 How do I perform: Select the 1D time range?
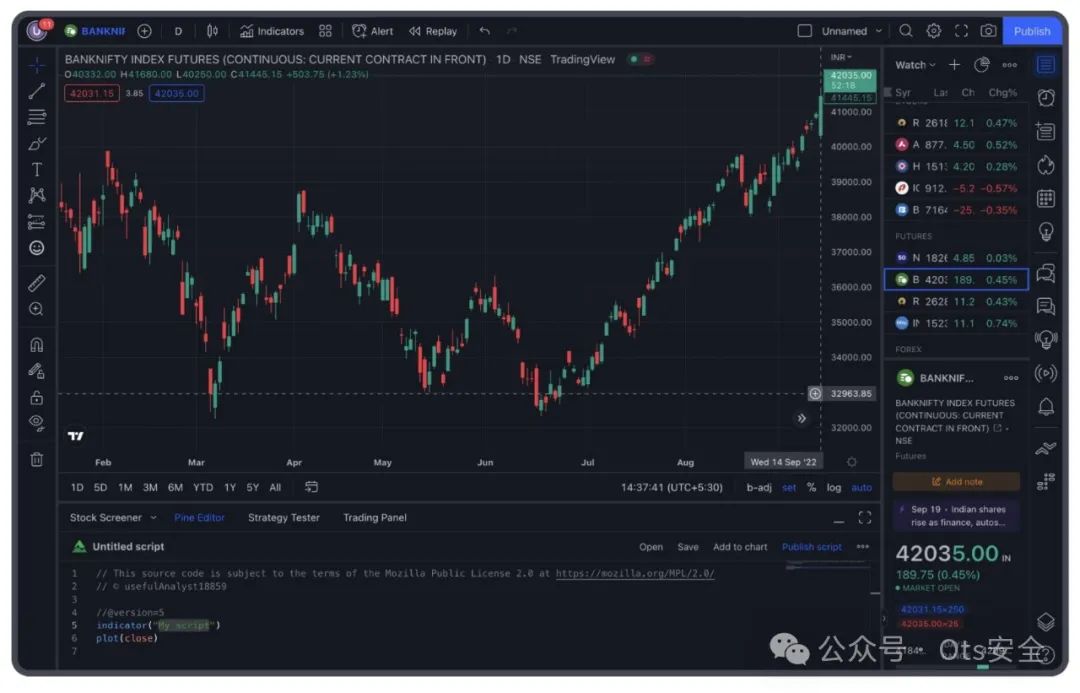pos(77,488)
